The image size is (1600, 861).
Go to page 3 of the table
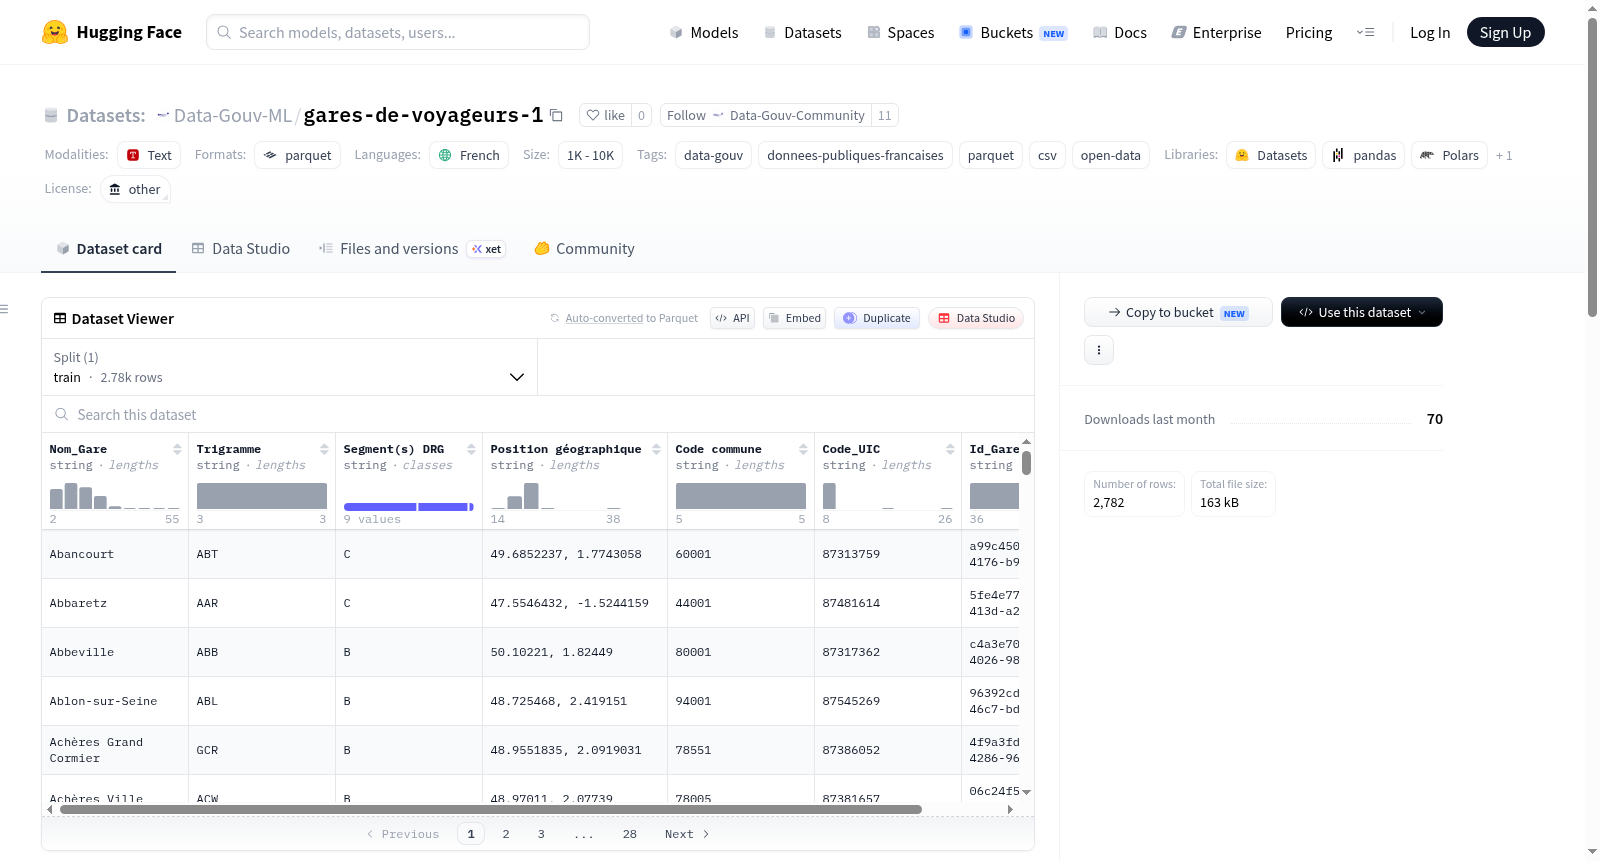541,834
